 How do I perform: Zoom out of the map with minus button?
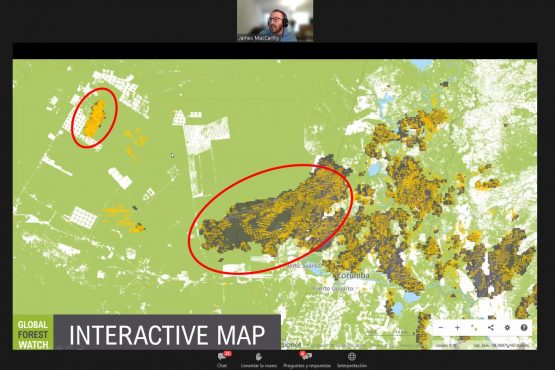pyautogui.click(x=441, y=328)
